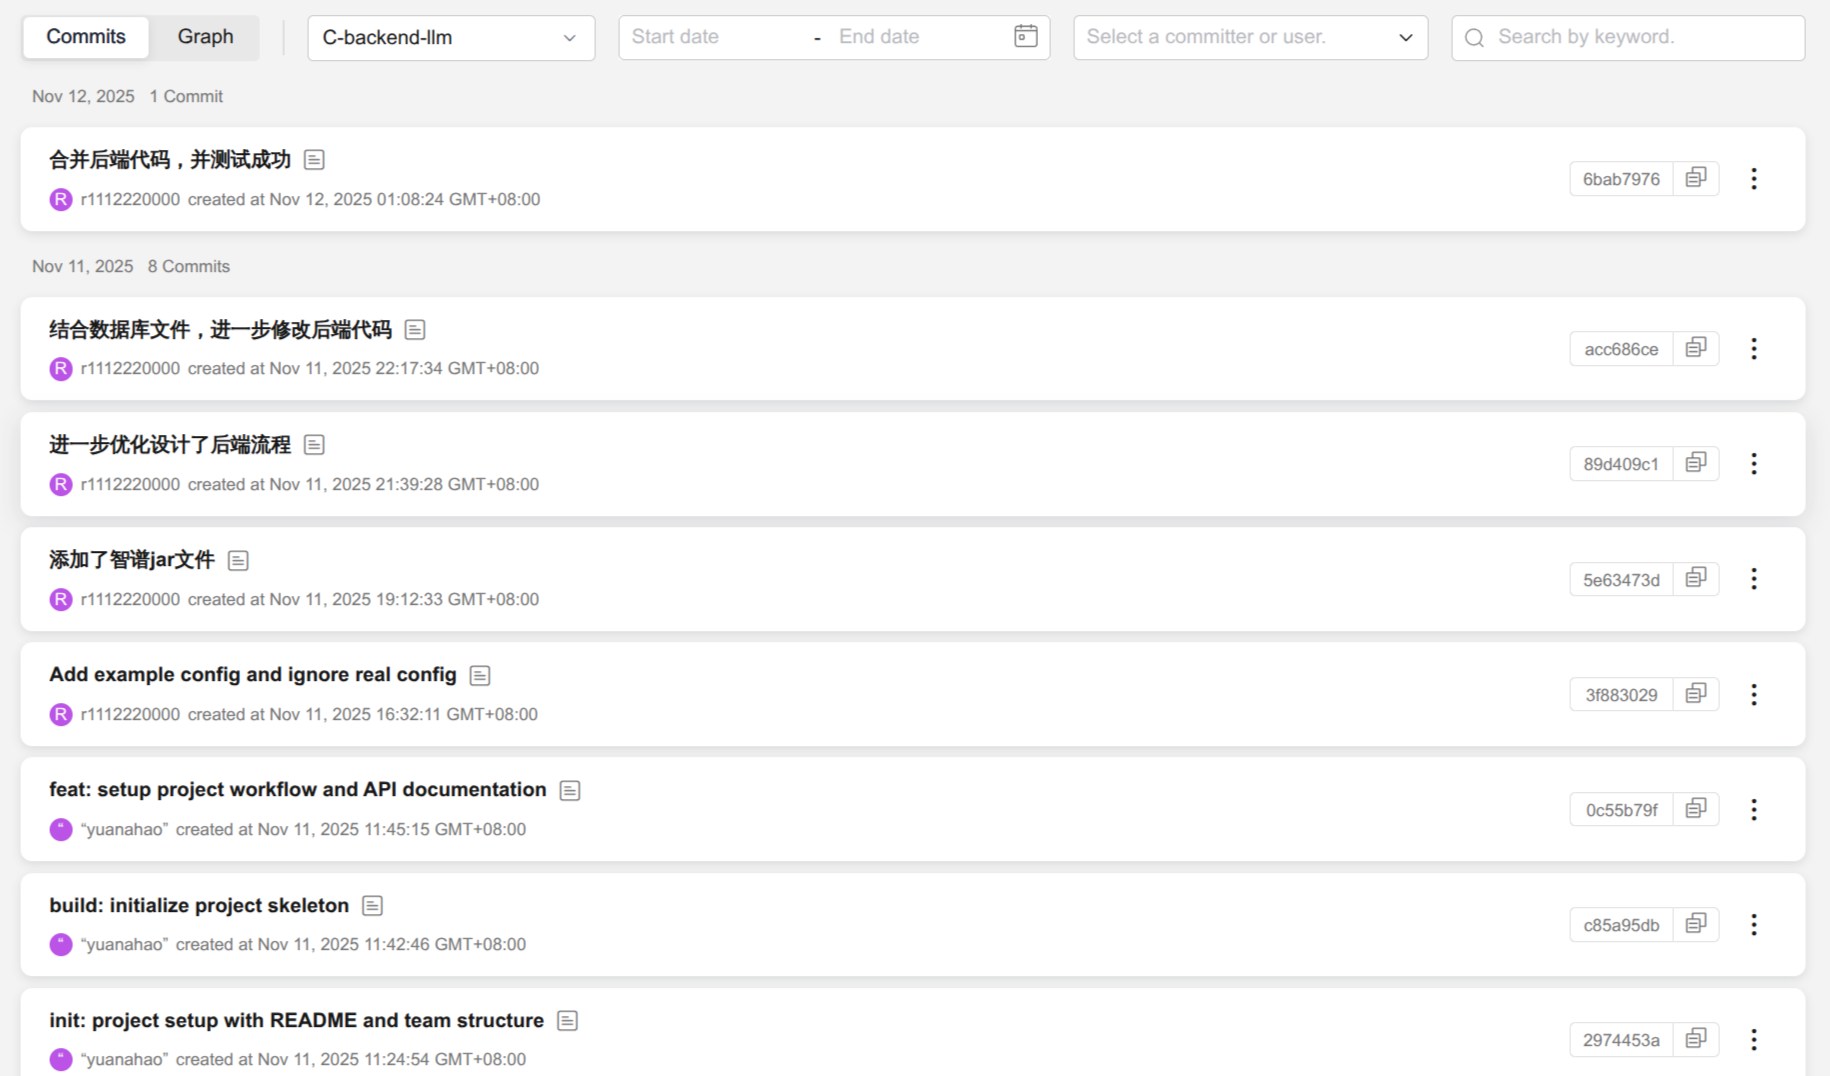Click the Search by keyword field
This screenshot has height=1076, width=1830.
pyautogui.click(x=1628, y=38)
